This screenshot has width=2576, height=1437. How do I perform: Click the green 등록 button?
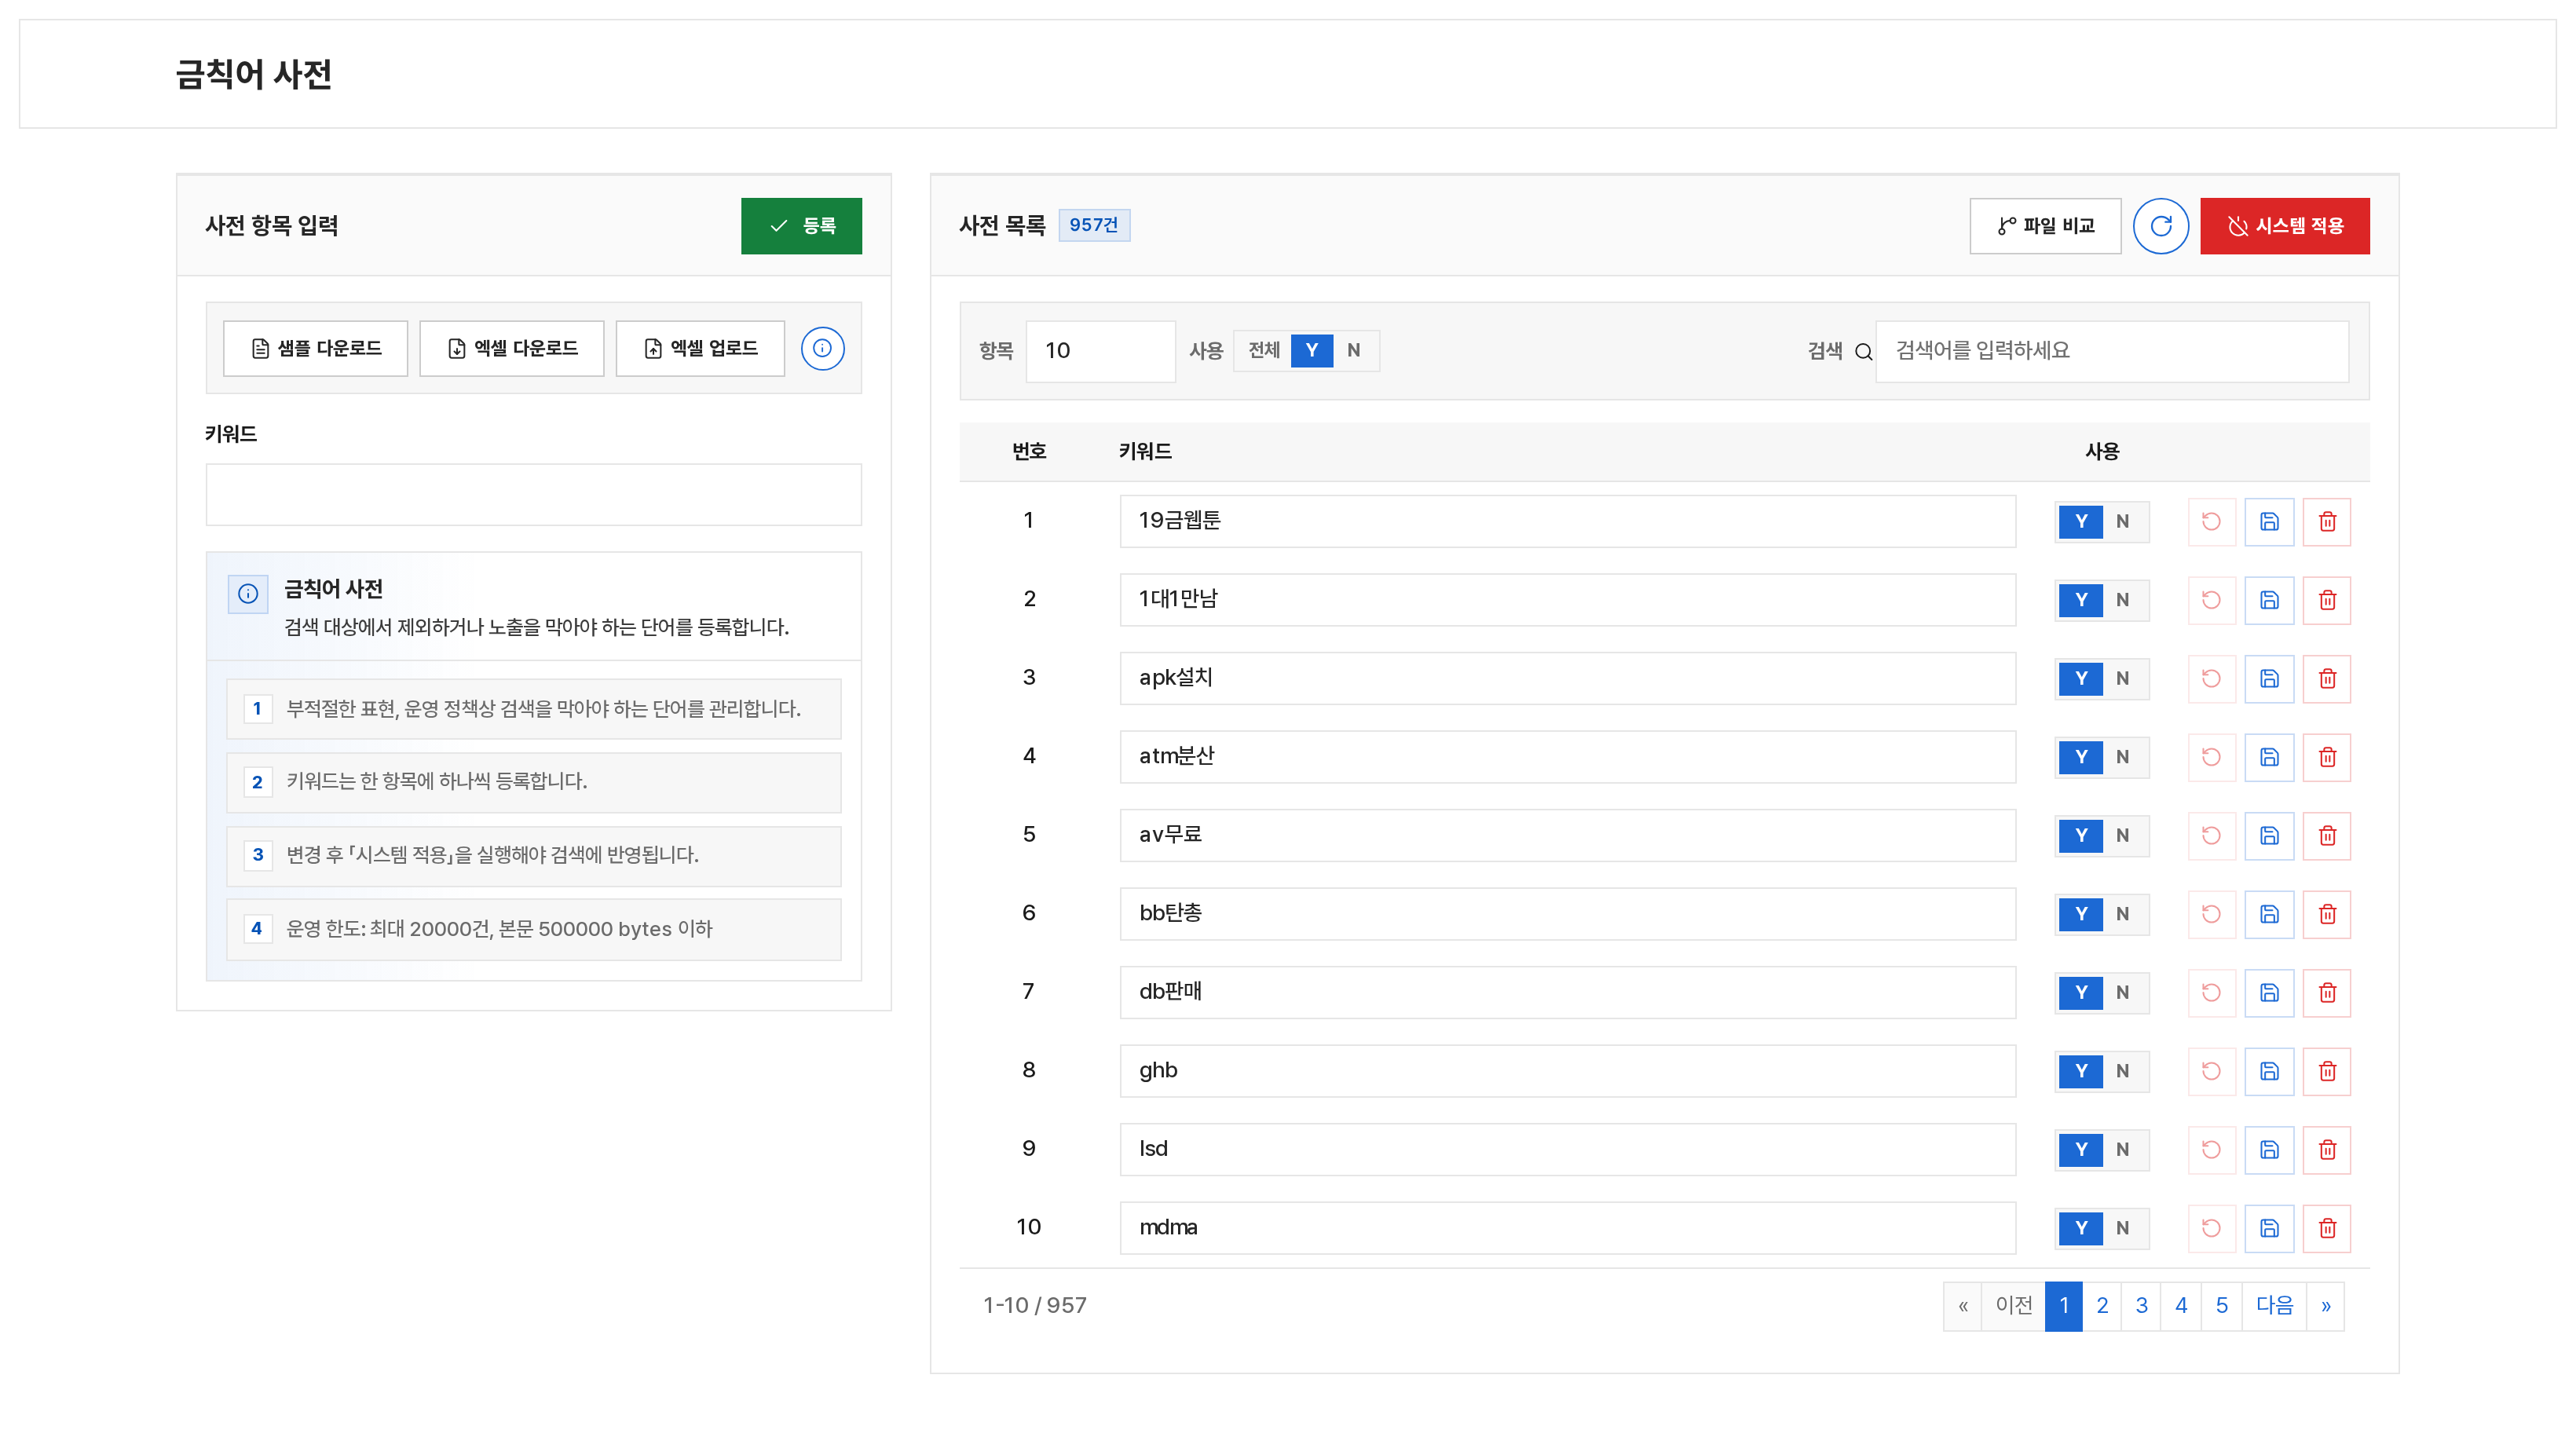point(801,226)
